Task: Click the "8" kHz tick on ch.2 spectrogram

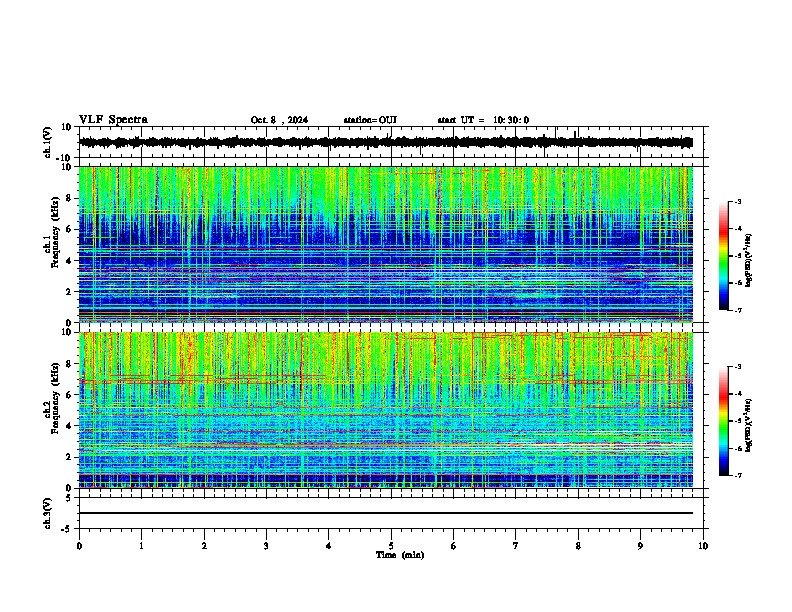Action: [x=69, y=364]
